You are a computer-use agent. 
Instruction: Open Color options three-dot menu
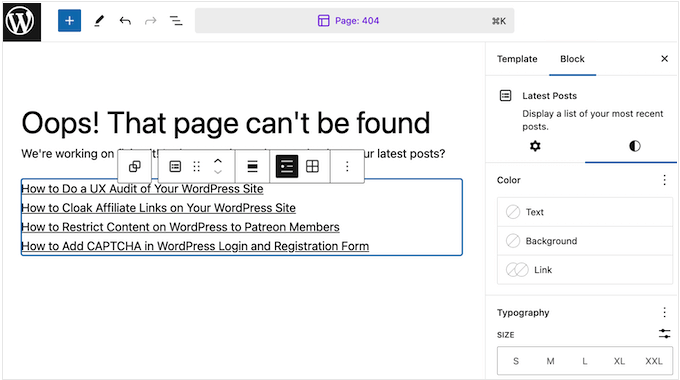[x=664, y=180]
